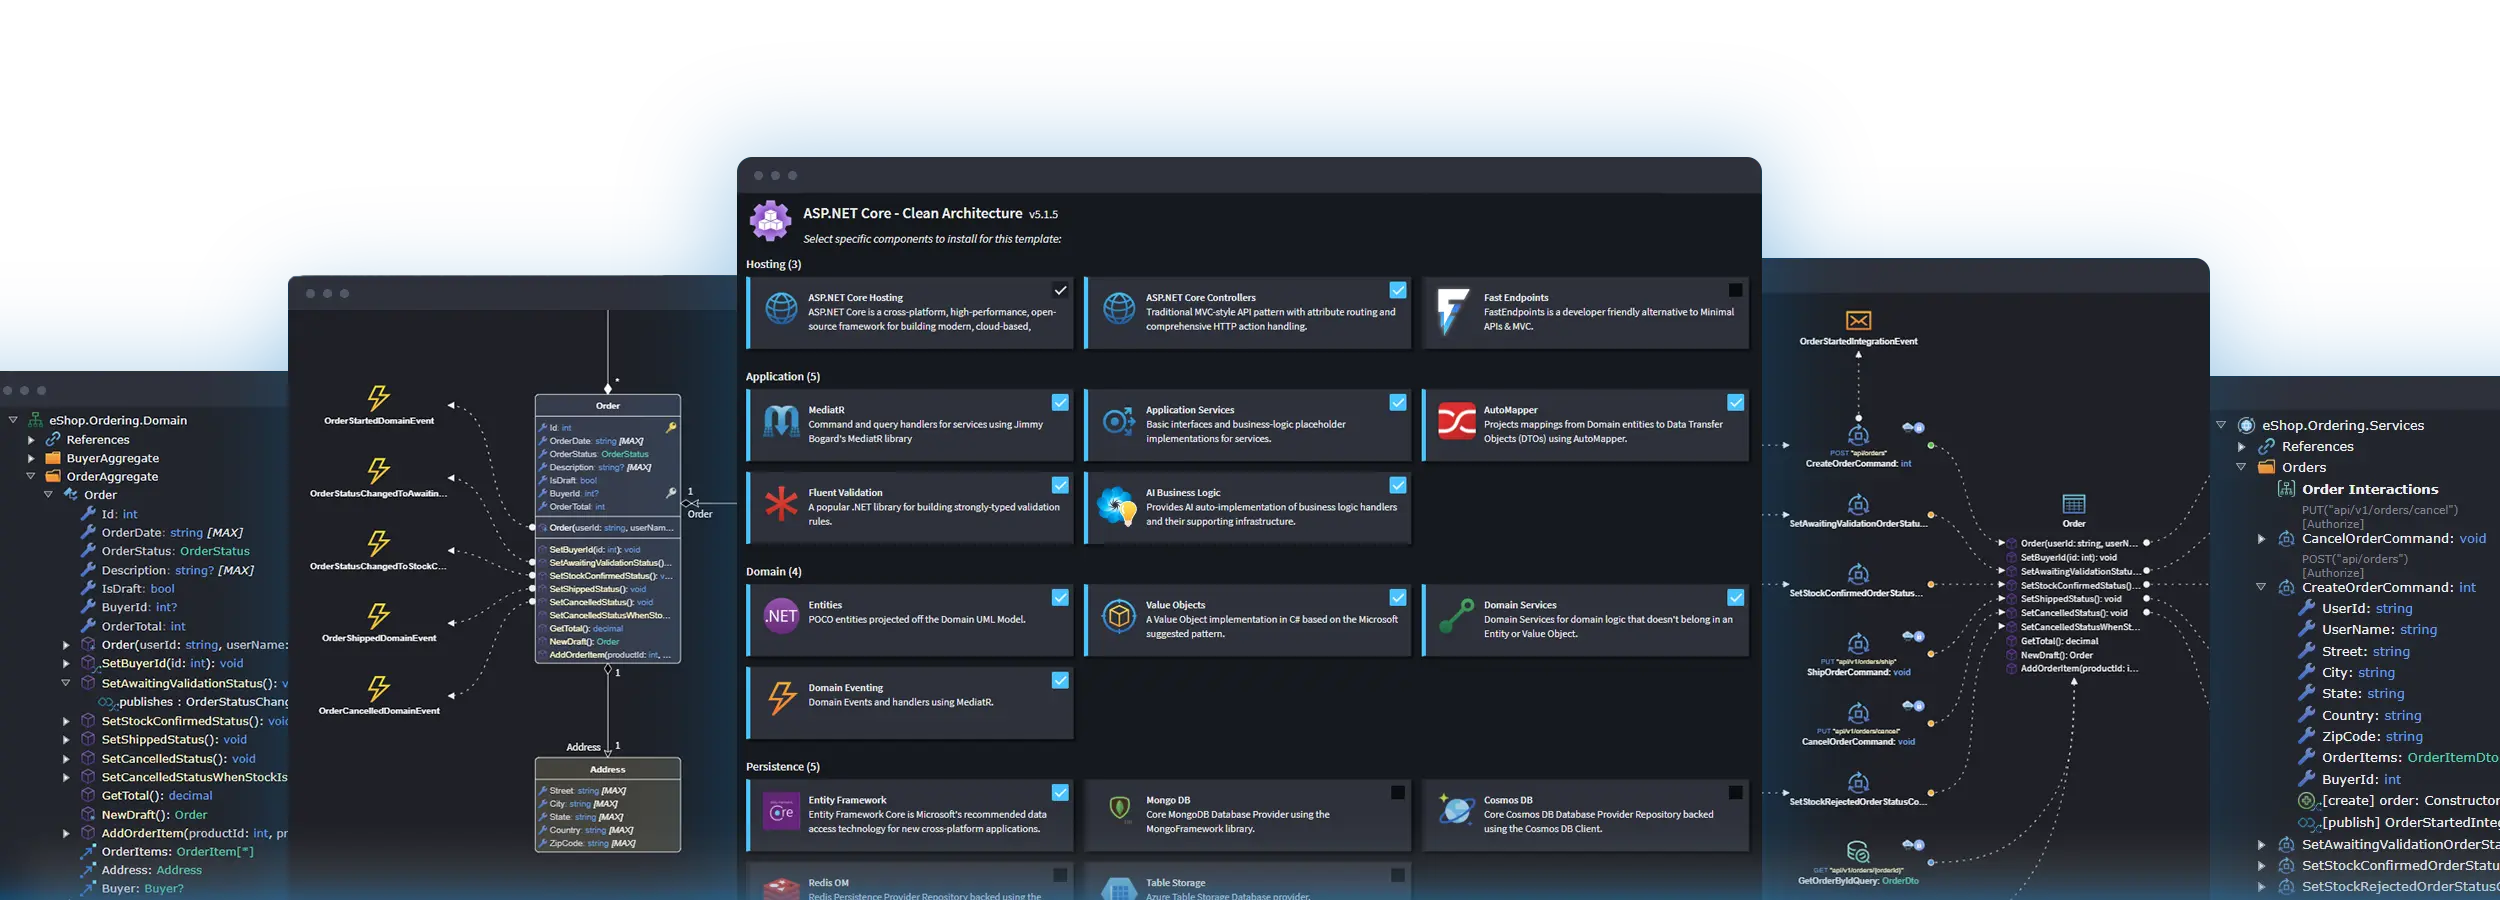Click the Domain Services icon
The height and width of the screenshot is (900, 2500).
point(1459,617)
